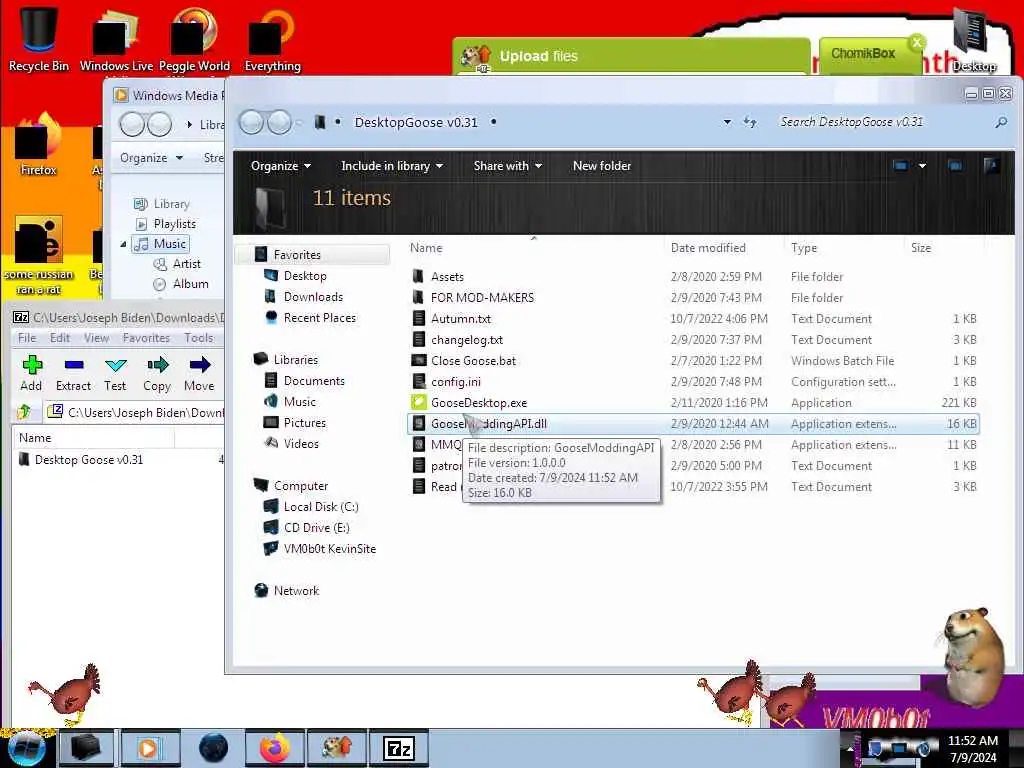This screenshot has width=1024, height=768.
Task: Click the Extract button in 7-Zip
Action: pos(73,374)
